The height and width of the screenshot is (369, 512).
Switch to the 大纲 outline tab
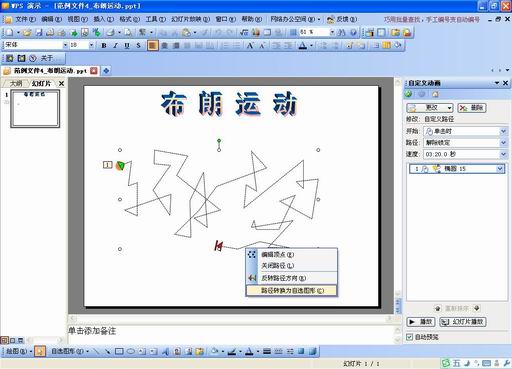tap(16, 83)
